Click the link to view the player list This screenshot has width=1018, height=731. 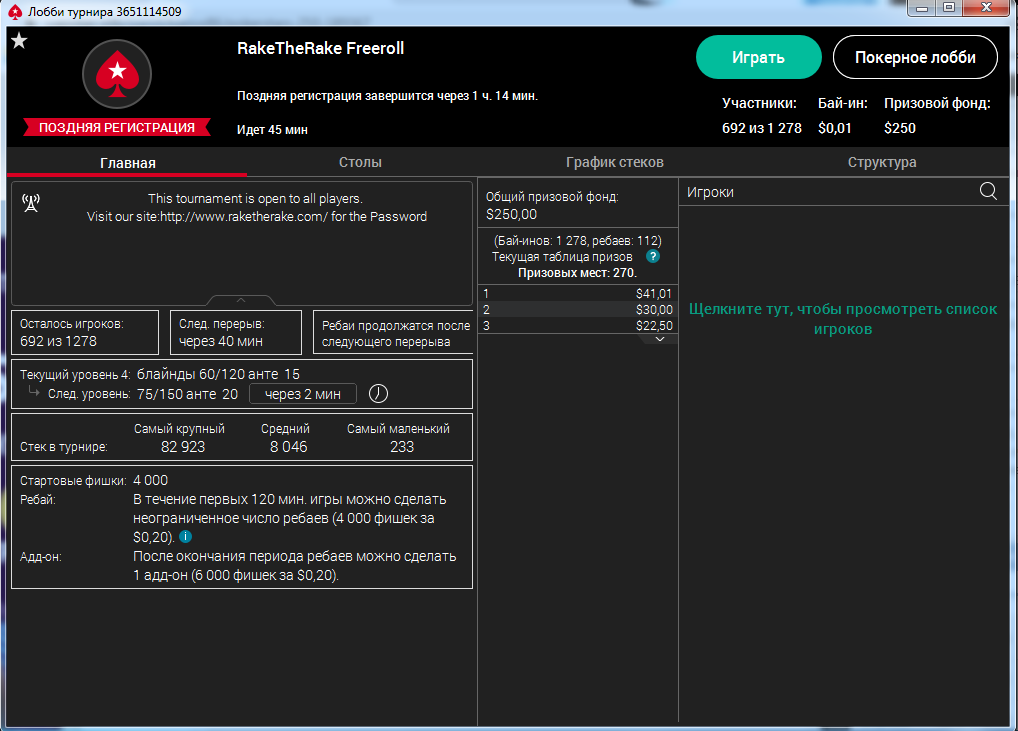[x=843, y=319]
